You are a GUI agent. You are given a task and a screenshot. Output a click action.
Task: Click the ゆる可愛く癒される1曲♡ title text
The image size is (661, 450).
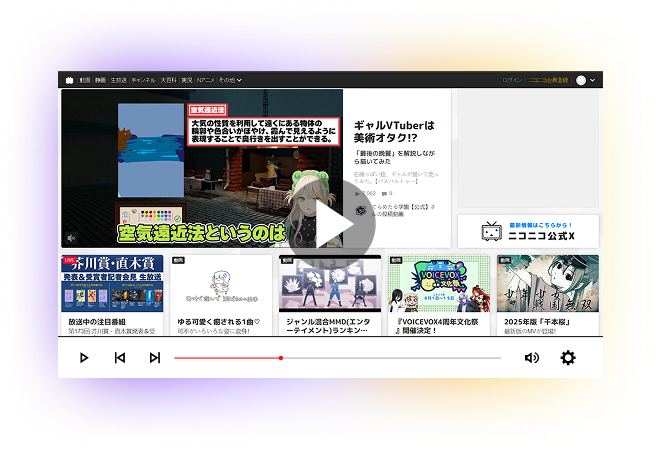point(219,322)
